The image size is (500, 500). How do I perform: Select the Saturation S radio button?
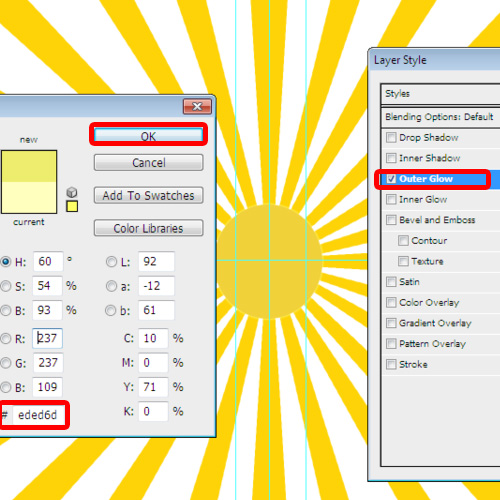[x=6, y=286]
